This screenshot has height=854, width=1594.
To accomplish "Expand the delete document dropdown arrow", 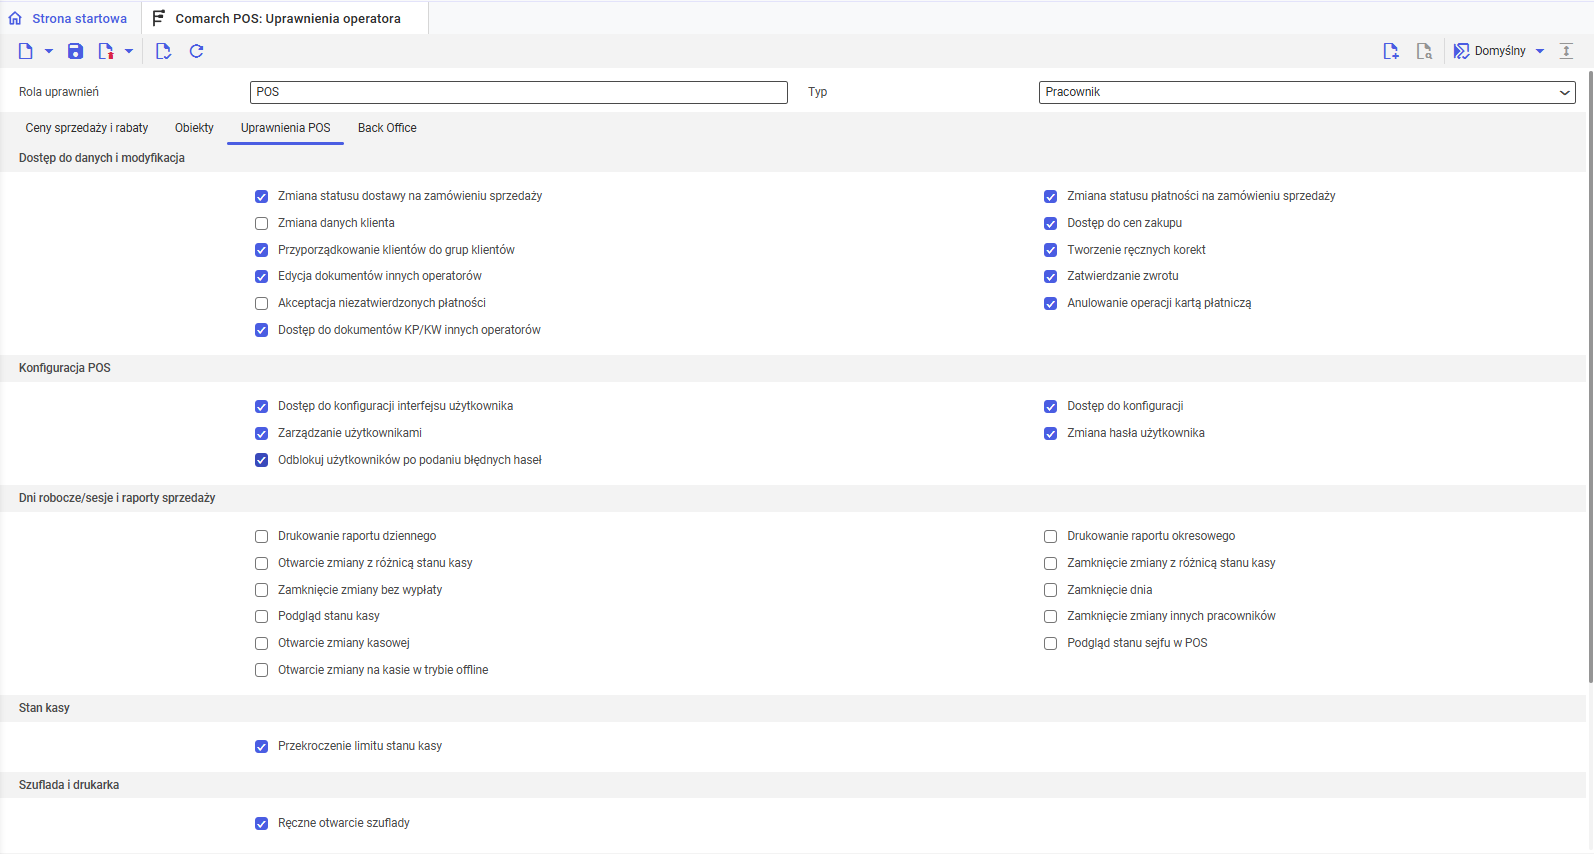I will [x=129, y=51].
